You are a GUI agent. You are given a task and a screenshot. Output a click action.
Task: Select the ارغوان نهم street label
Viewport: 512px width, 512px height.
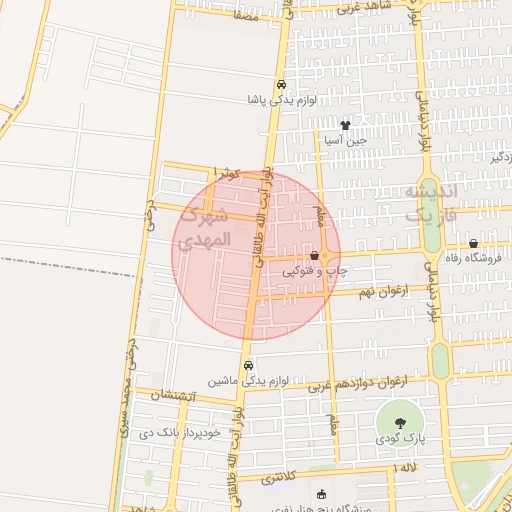383,292
